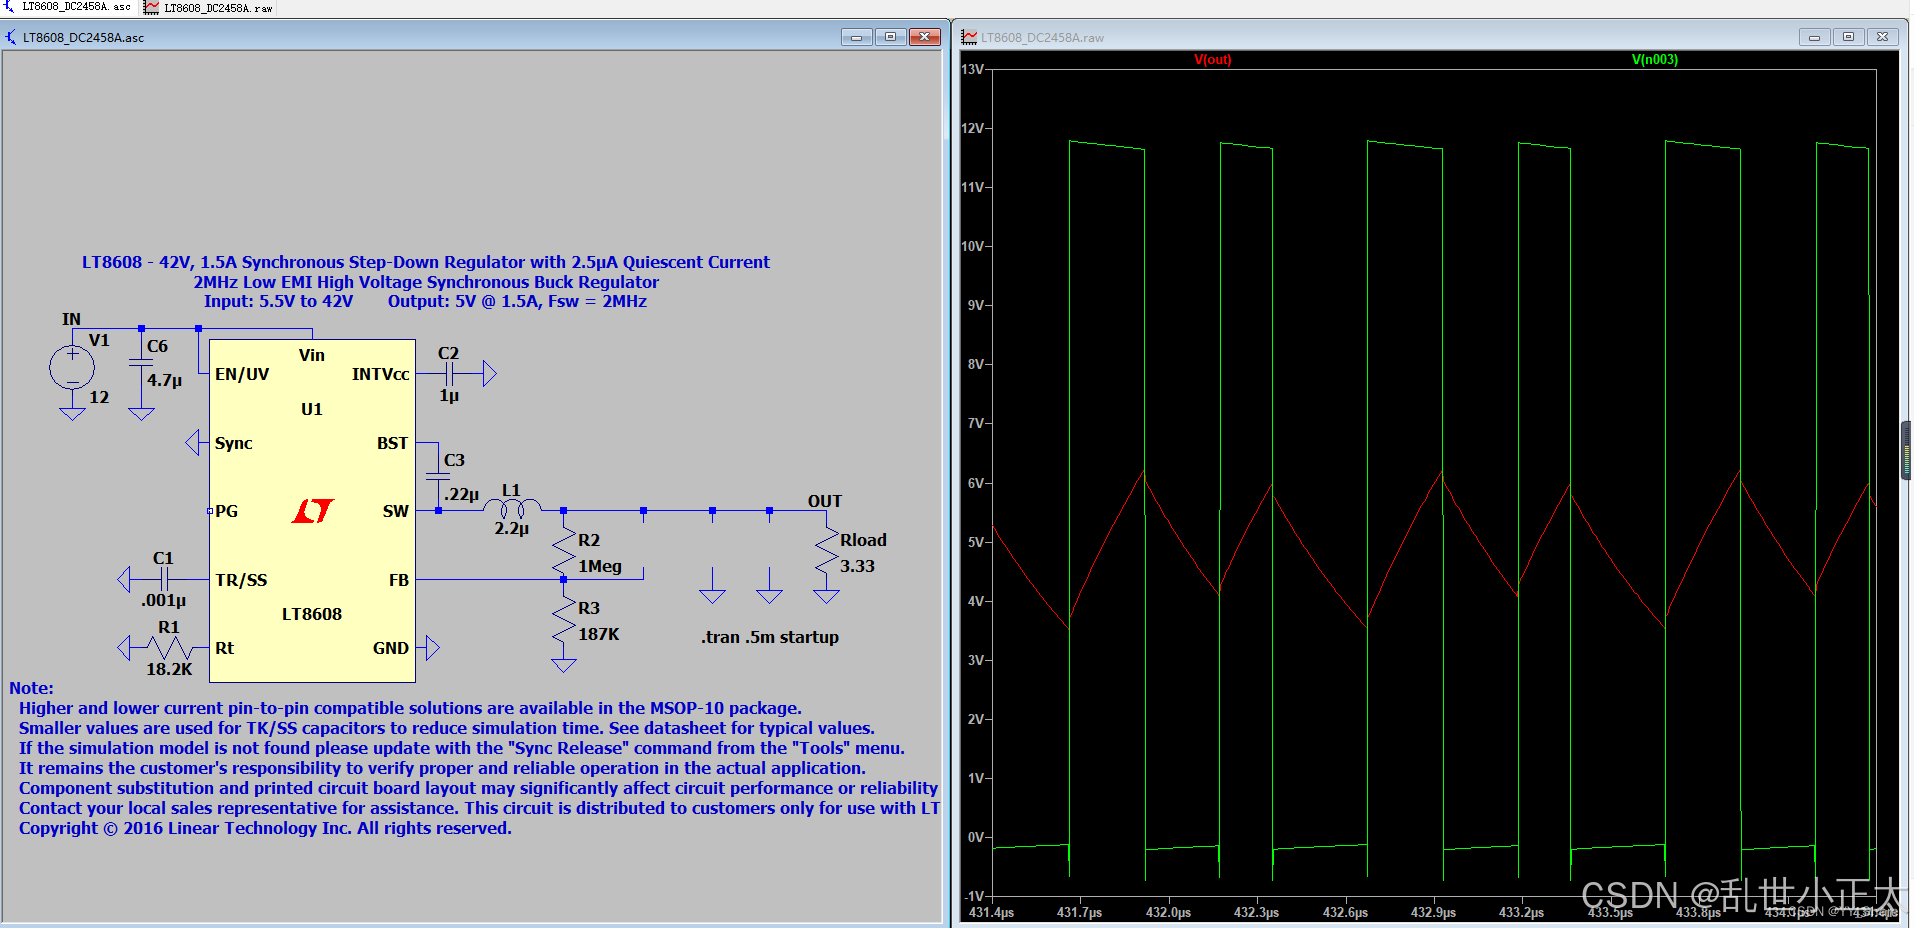1914x928 pixels.
Task: Select resistor R1 on the Rt pin
Action: (x=168, y=648)
